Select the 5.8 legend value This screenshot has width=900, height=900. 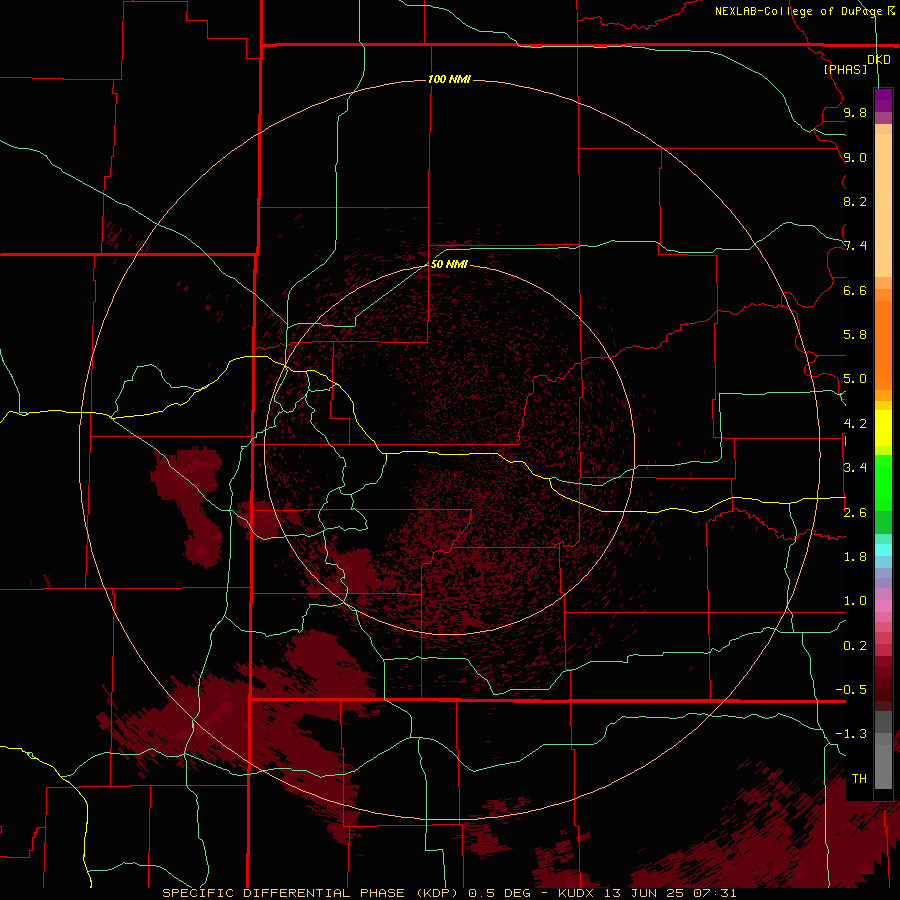[x=855, y=334]
